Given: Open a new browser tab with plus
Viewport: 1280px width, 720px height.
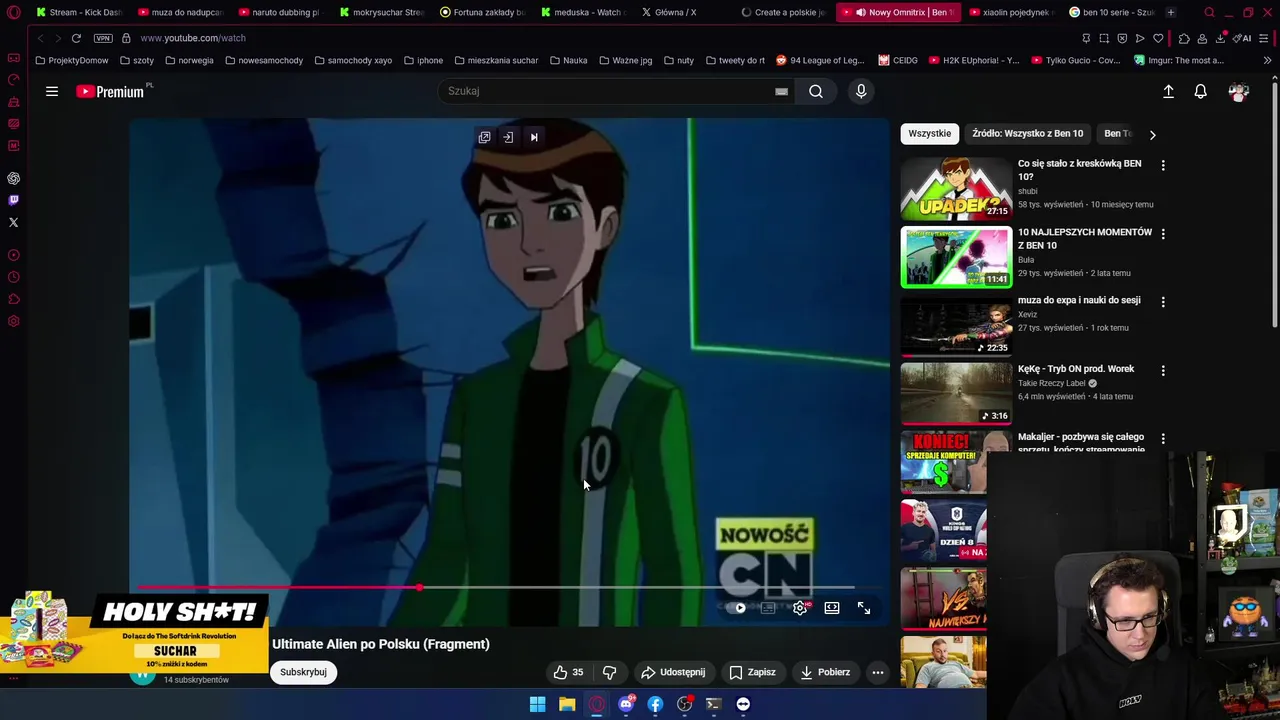Looking at the screenshot, I should pos(1171,12).
